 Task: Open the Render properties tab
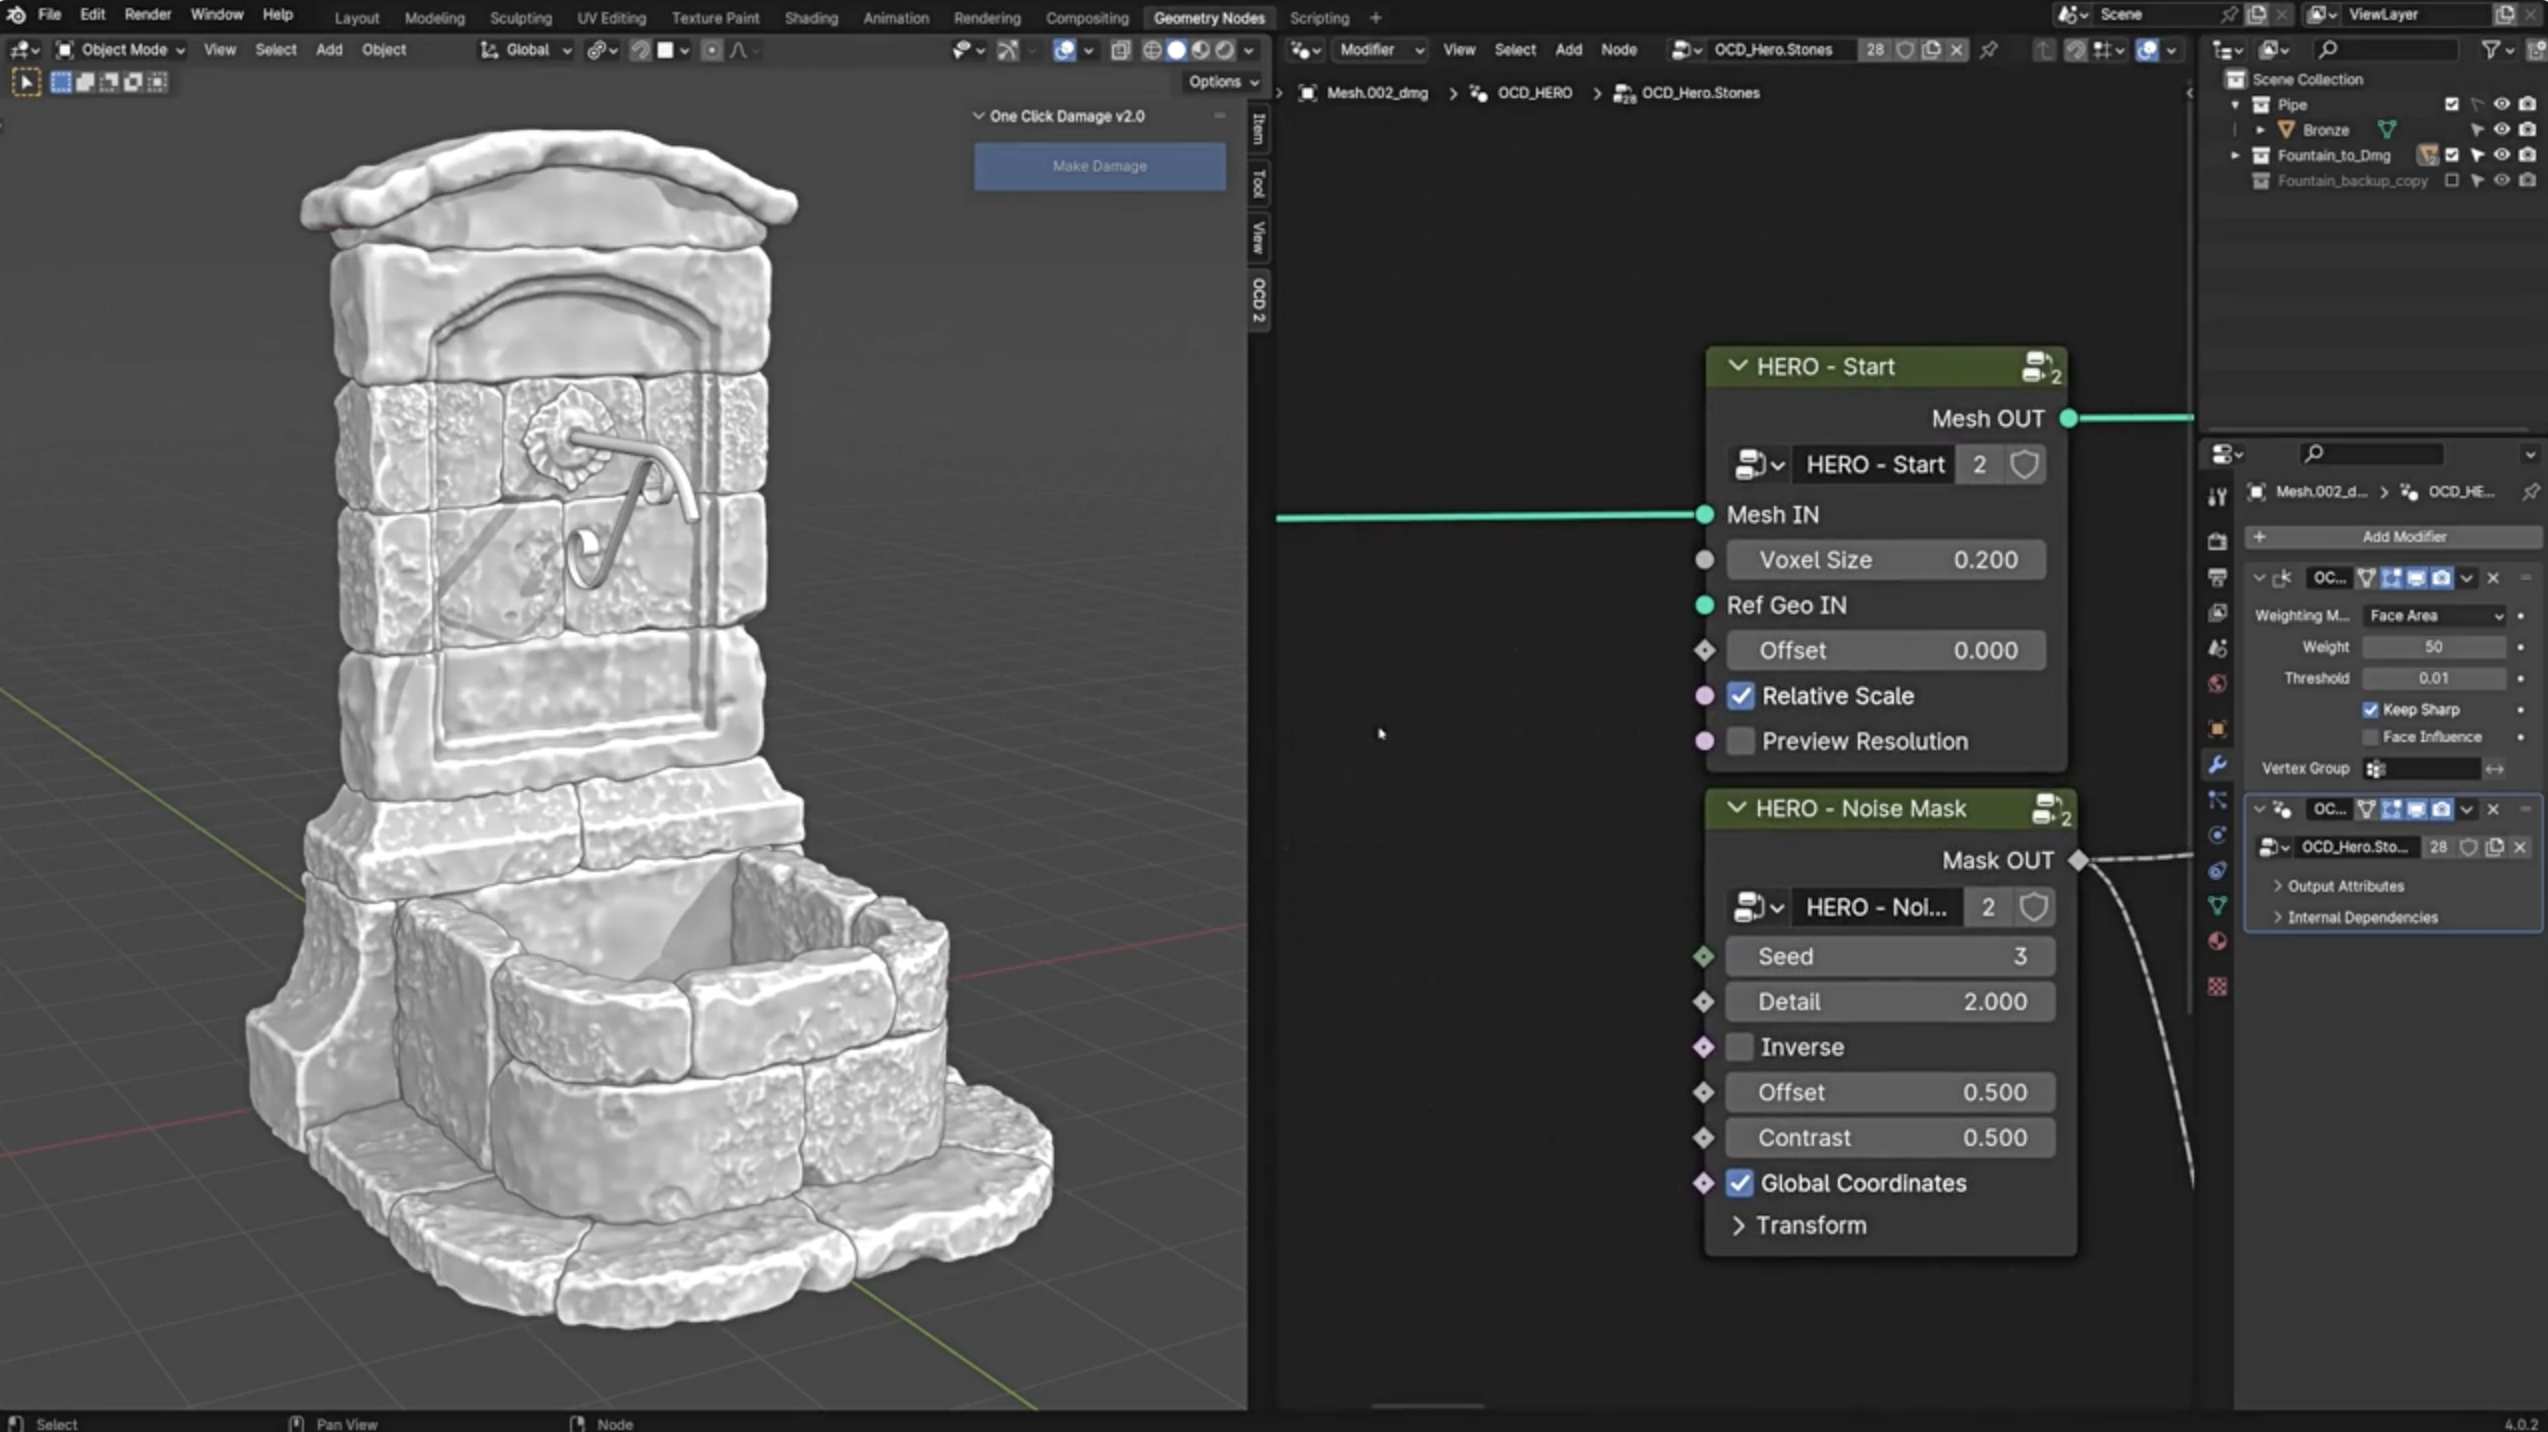point(2217,541)
